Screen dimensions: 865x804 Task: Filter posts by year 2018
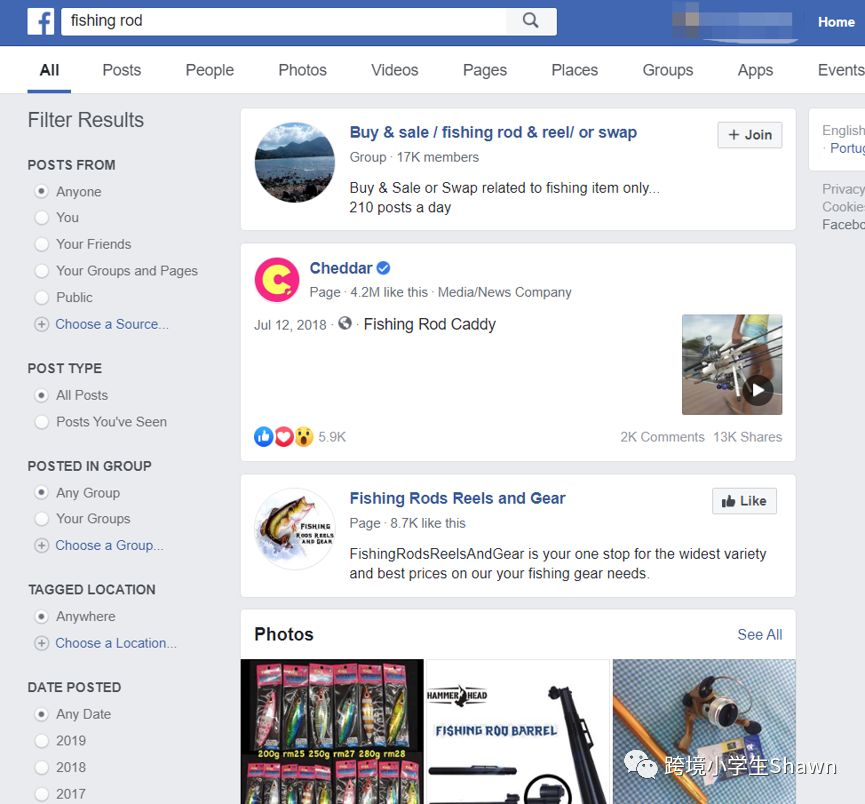(x=41, y=767)
